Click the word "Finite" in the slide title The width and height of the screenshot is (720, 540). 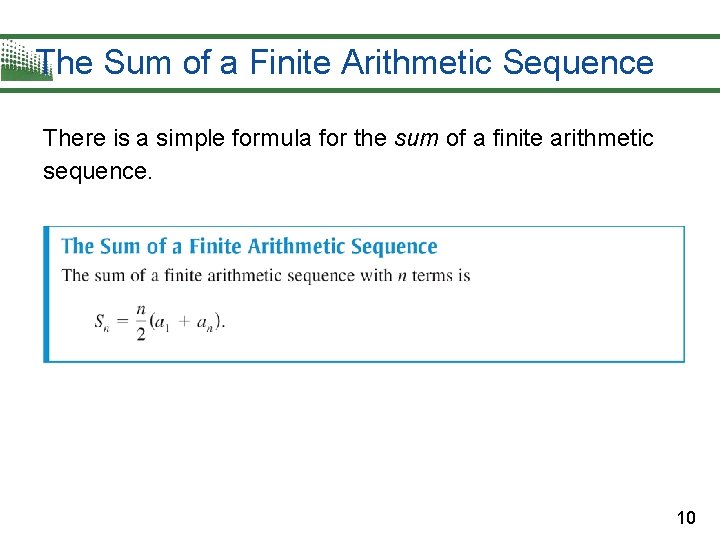[291, 63]
